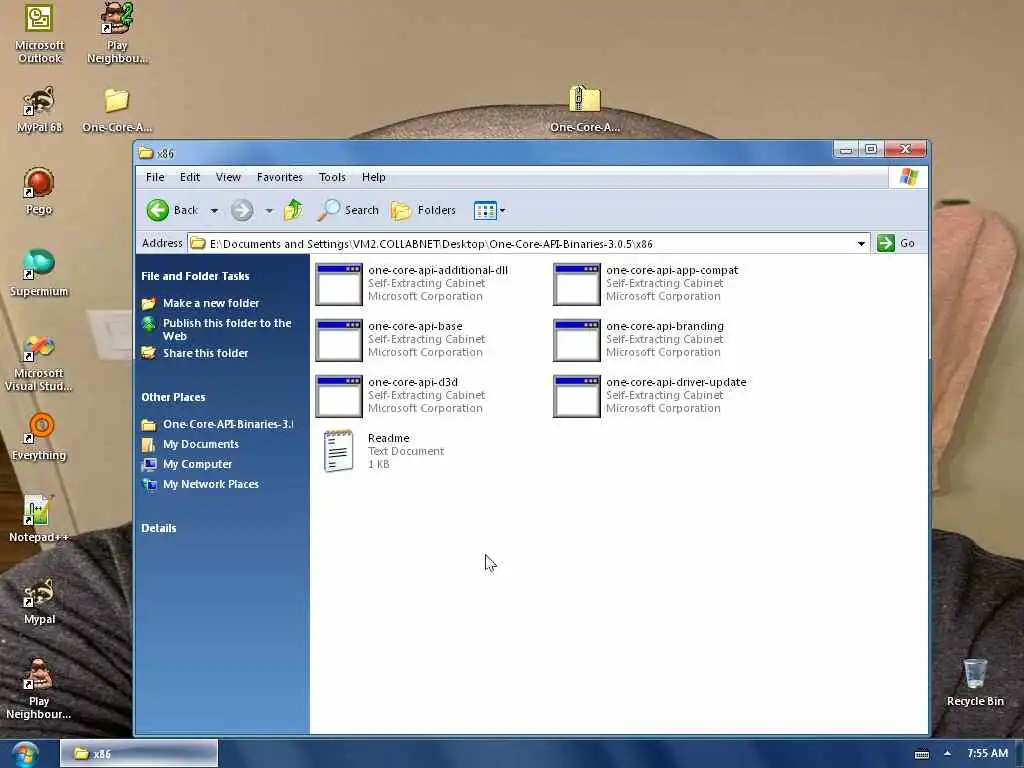
Task: Select one-core-api-driver-update file icon
Action: (x=576, y=396)
